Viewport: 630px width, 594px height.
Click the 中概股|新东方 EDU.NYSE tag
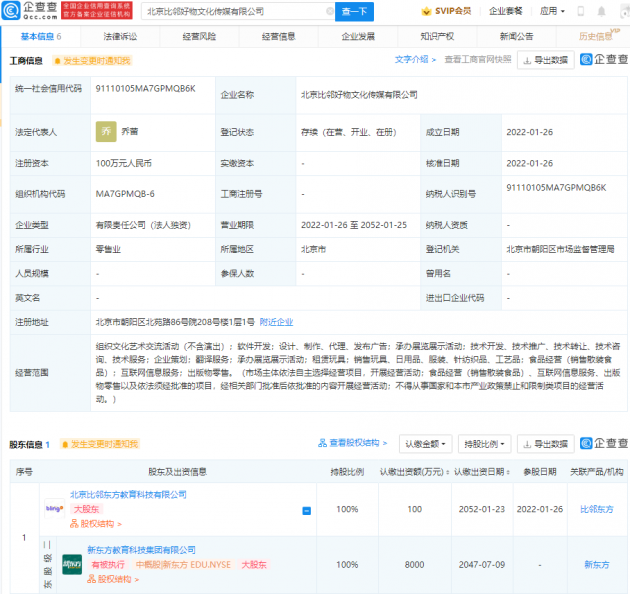pyautogui.click(x=183, y=565)
